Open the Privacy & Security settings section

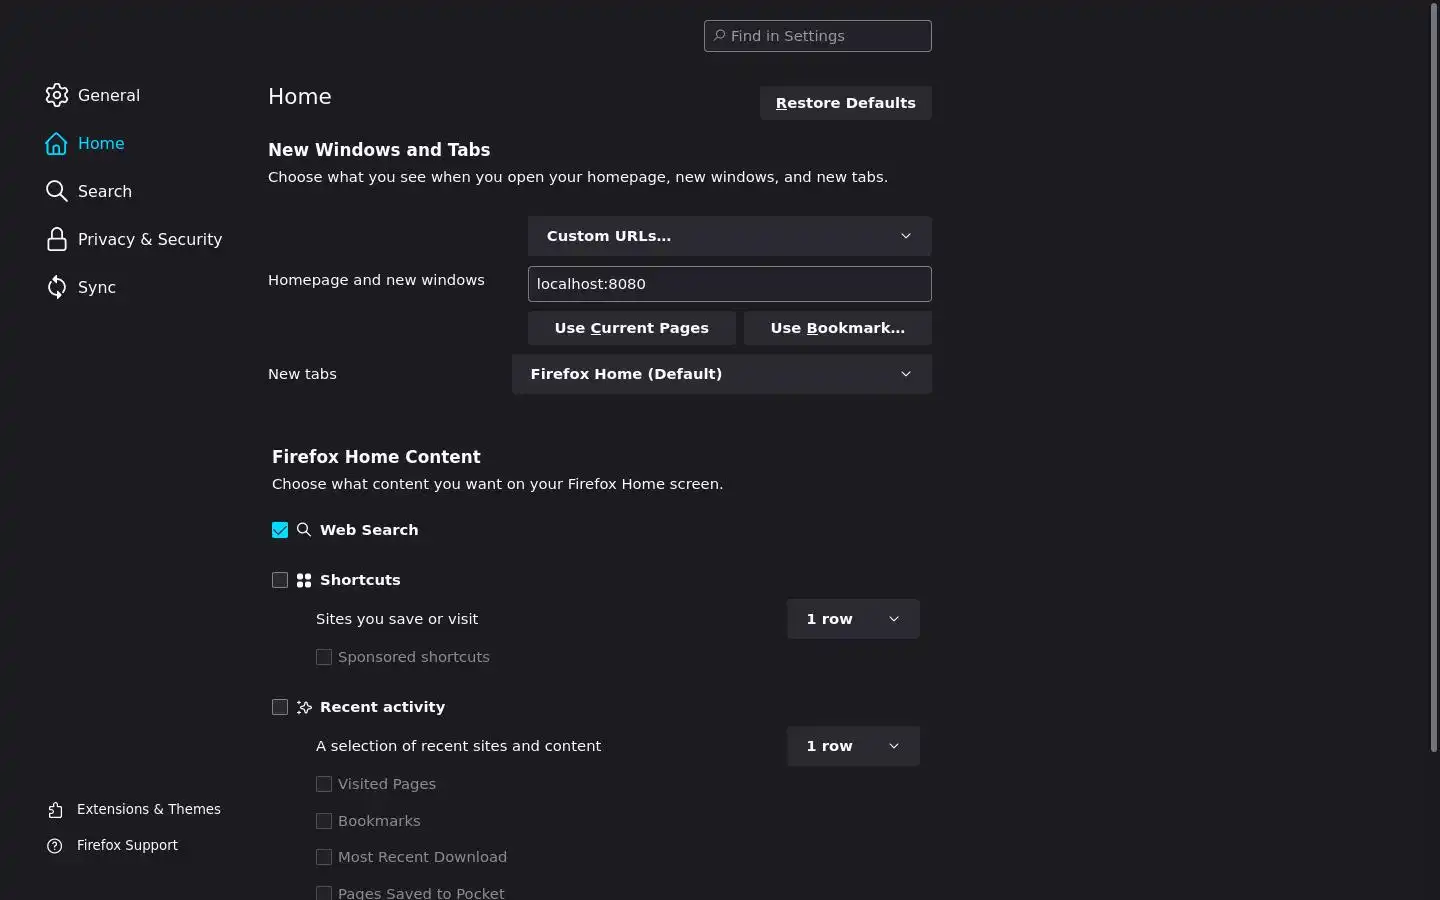149,240
